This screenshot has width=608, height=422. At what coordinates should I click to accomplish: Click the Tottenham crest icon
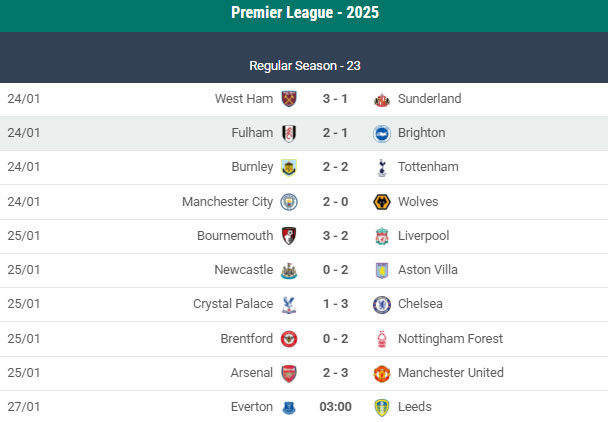381,167
